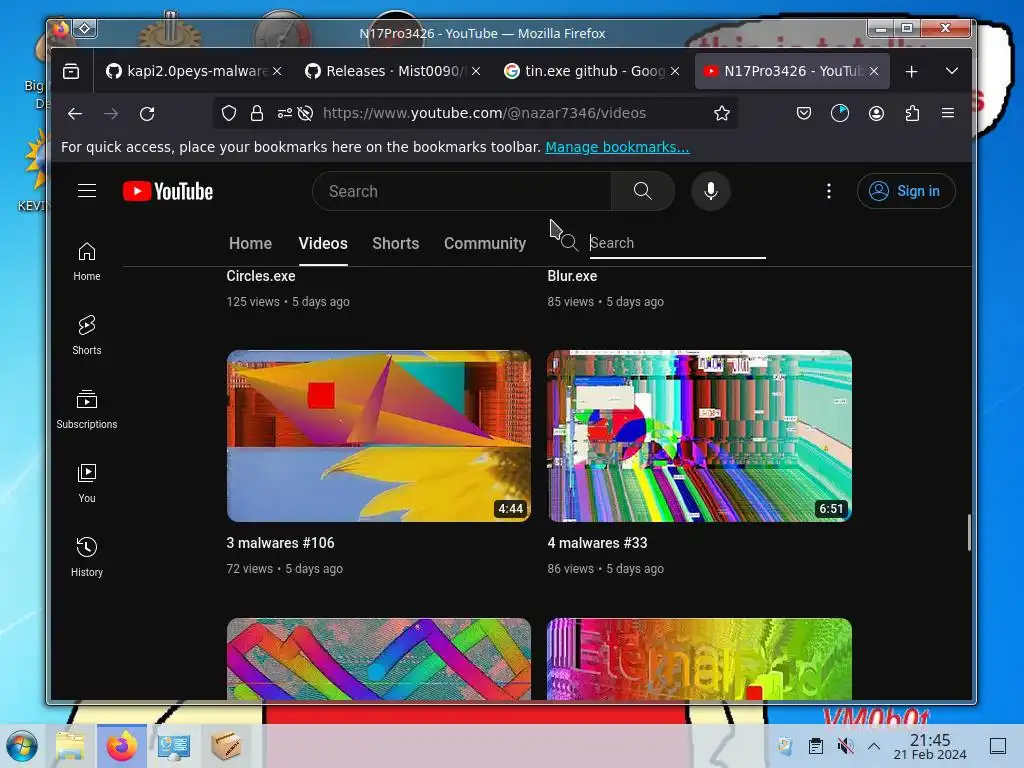Screen dimensions: 1024x768
Task: Play 4 malwares #33 thumbnail
Action: coord(699,436)
